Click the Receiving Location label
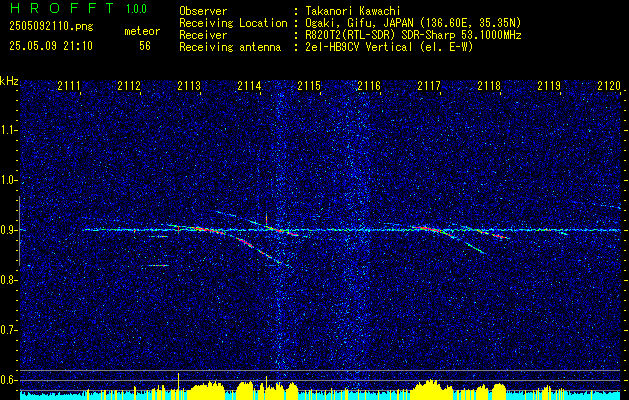The height and width of the screenshot is (400, 629). tap(233, 23)
